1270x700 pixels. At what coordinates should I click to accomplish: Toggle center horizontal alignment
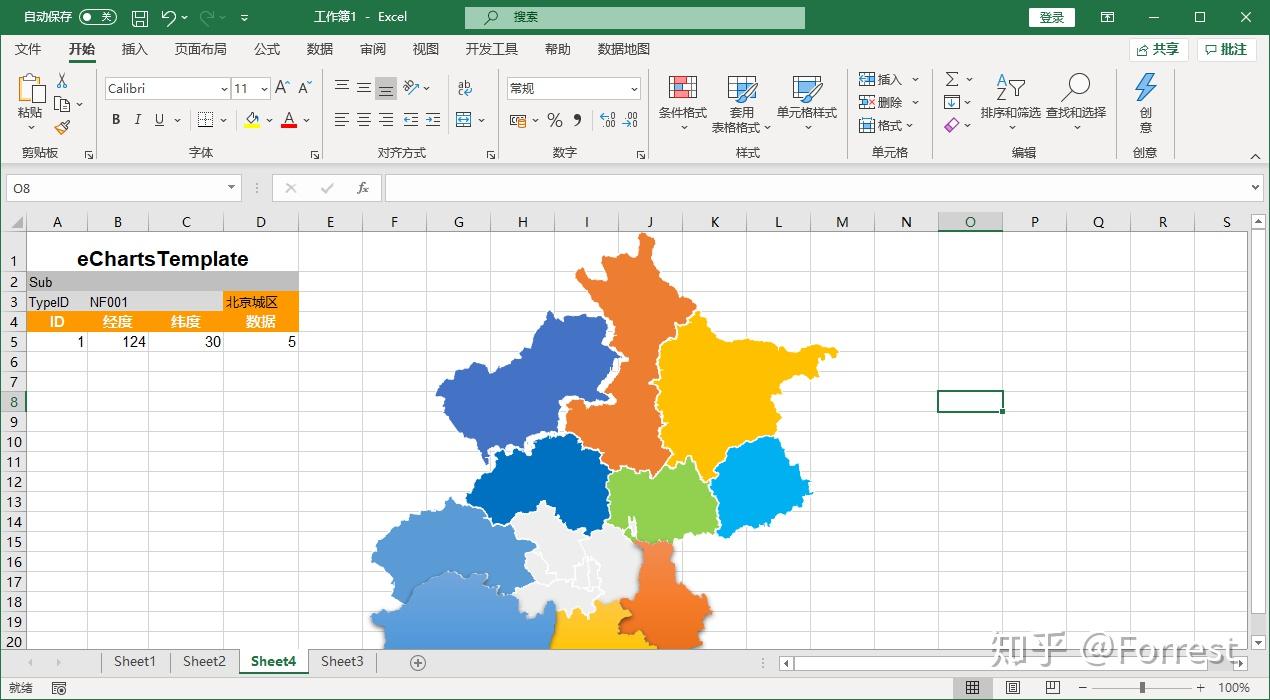point(364,120)
